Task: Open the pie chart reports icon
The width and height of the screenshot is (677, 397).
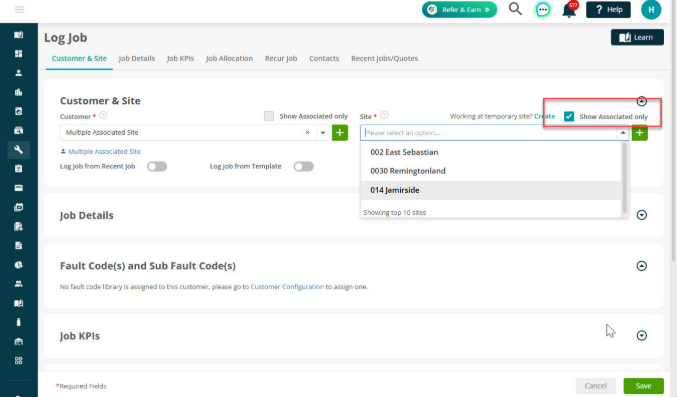Action: (19, 265)
